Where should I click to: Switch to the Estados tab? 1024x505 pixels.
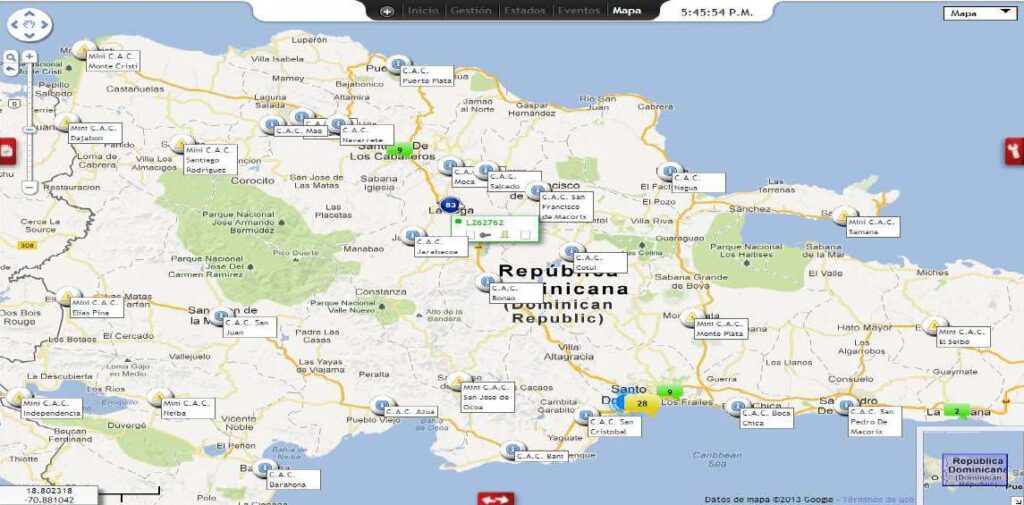[x=524, y=11]
